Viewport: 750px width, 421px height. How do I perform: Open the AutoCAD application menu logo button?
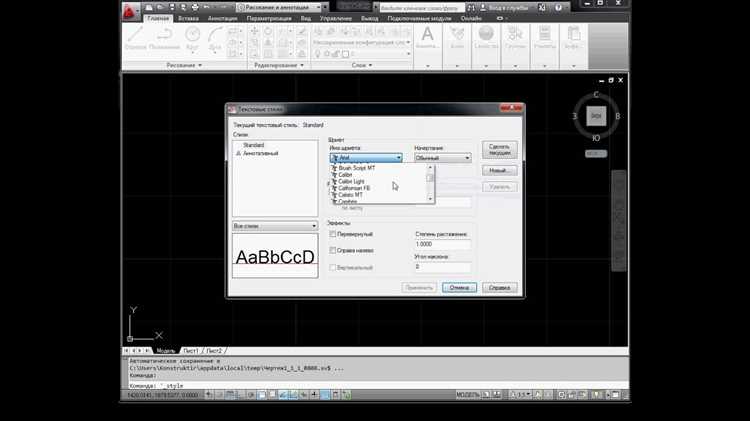tap(129, 12)
